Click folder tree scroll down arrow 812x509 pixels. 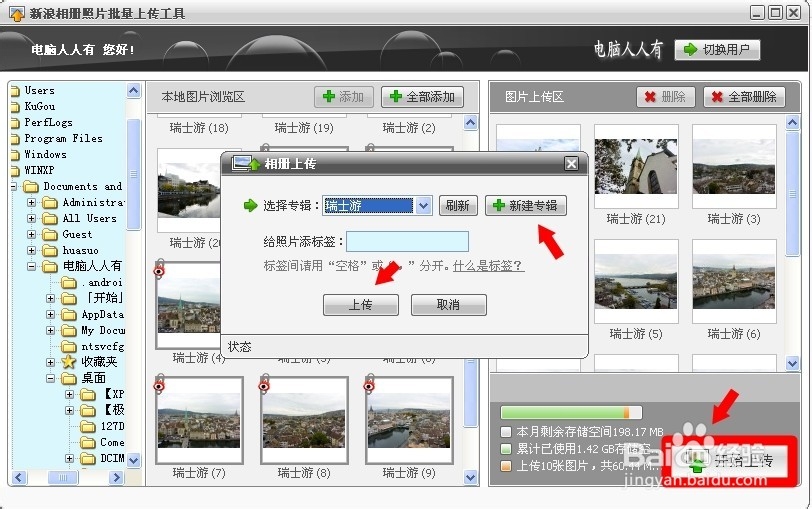pyautogui.click(x=134, y=460)
